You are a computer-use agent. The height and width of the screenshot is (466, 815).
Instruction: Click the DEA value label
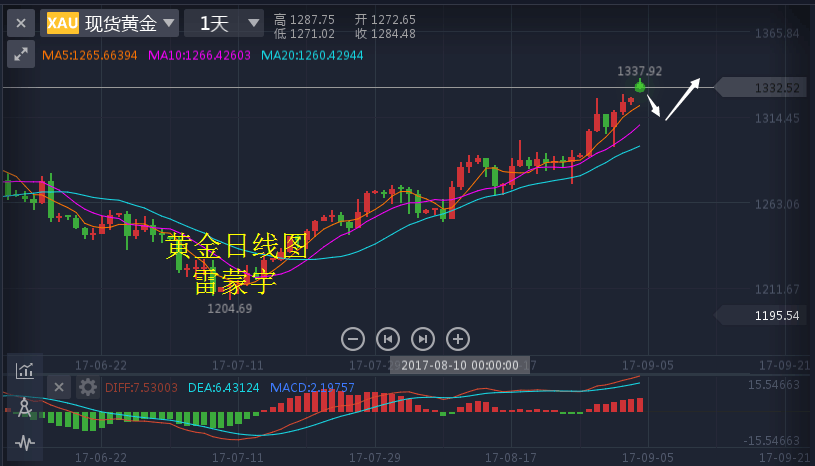pos(223,388)
